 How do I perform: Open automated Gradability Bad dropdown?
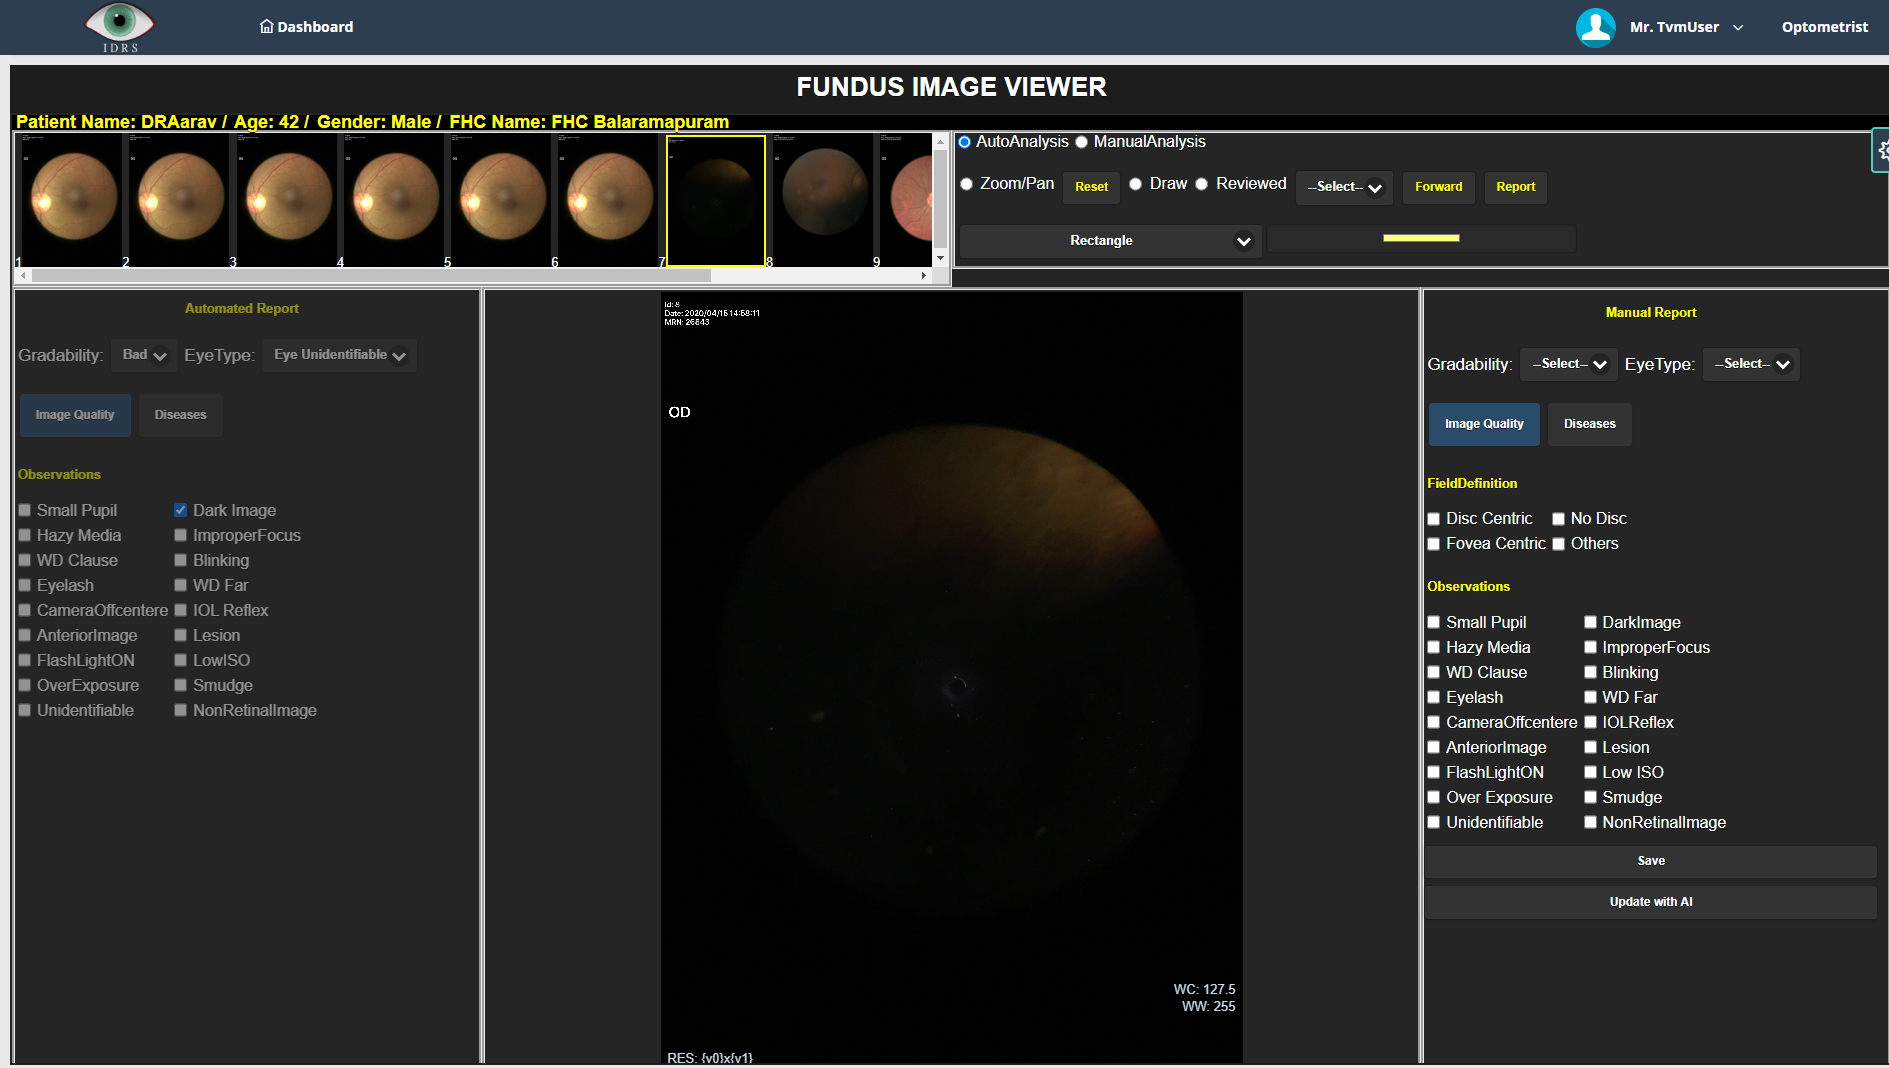coord(144,355)
